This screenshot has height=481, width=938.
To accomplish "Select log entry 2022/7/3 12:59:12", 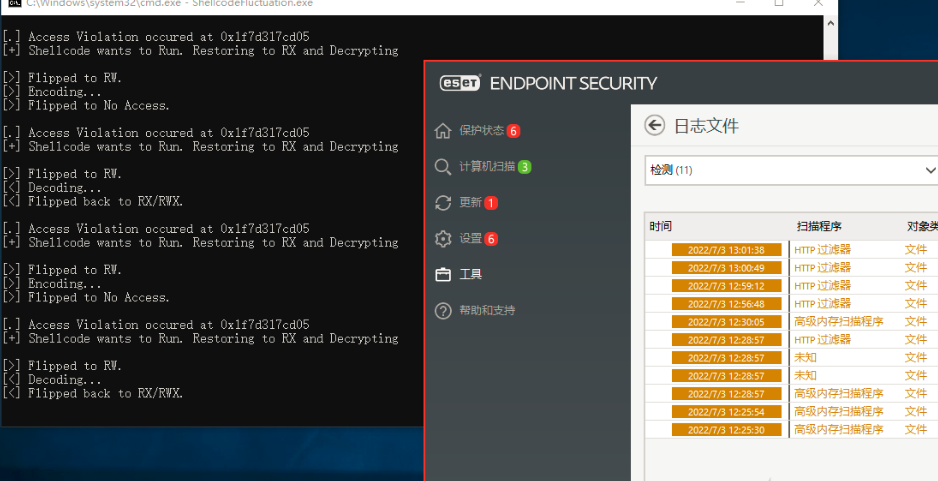I will (726, 285).
